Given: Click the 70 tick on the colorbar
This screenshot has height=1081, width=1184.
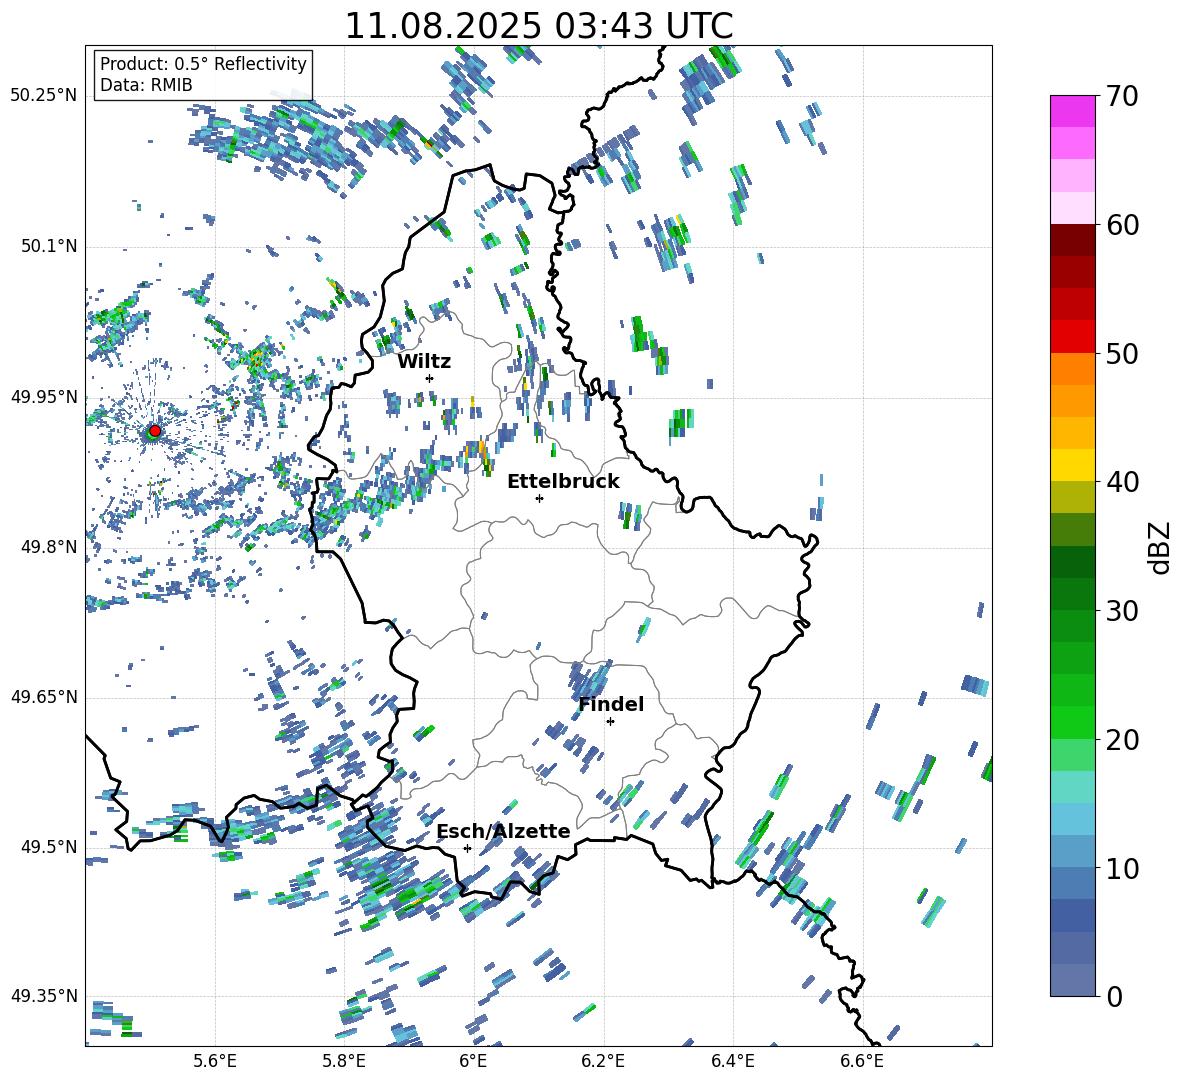Looking at the screenshot, I should (x=1122, y=96).
